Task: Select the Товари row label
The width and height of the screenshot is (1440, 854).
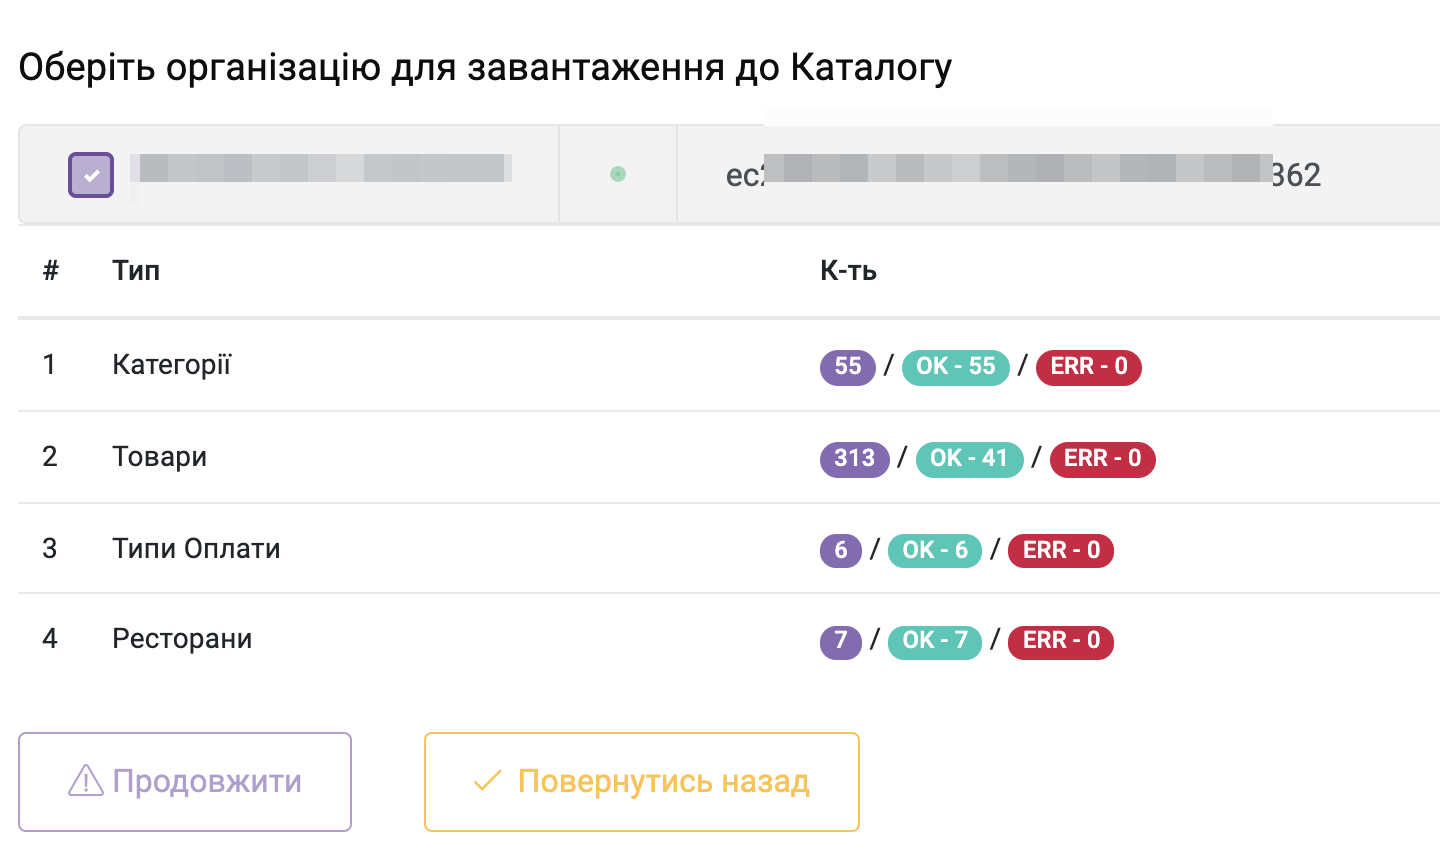Action: coord(159,457)
